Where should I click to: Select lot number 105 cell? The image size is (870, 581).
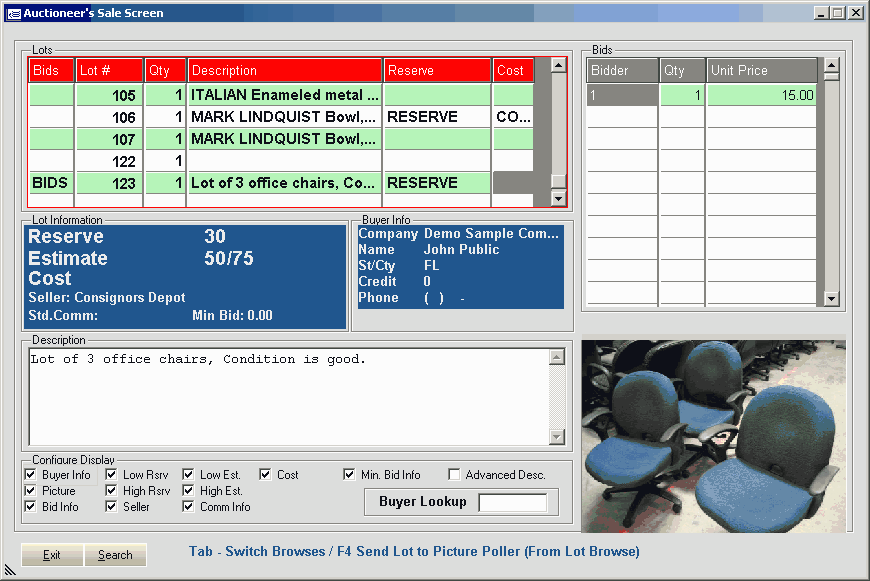109,95
